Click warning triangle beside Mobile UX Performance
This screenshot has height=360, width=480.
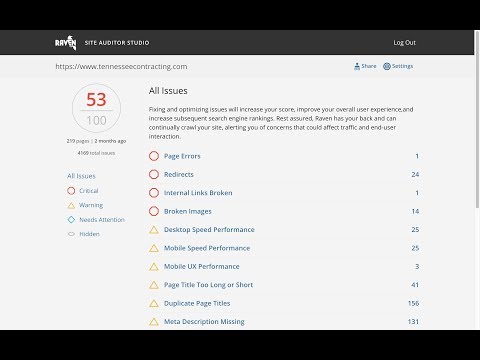coord(154,266)
